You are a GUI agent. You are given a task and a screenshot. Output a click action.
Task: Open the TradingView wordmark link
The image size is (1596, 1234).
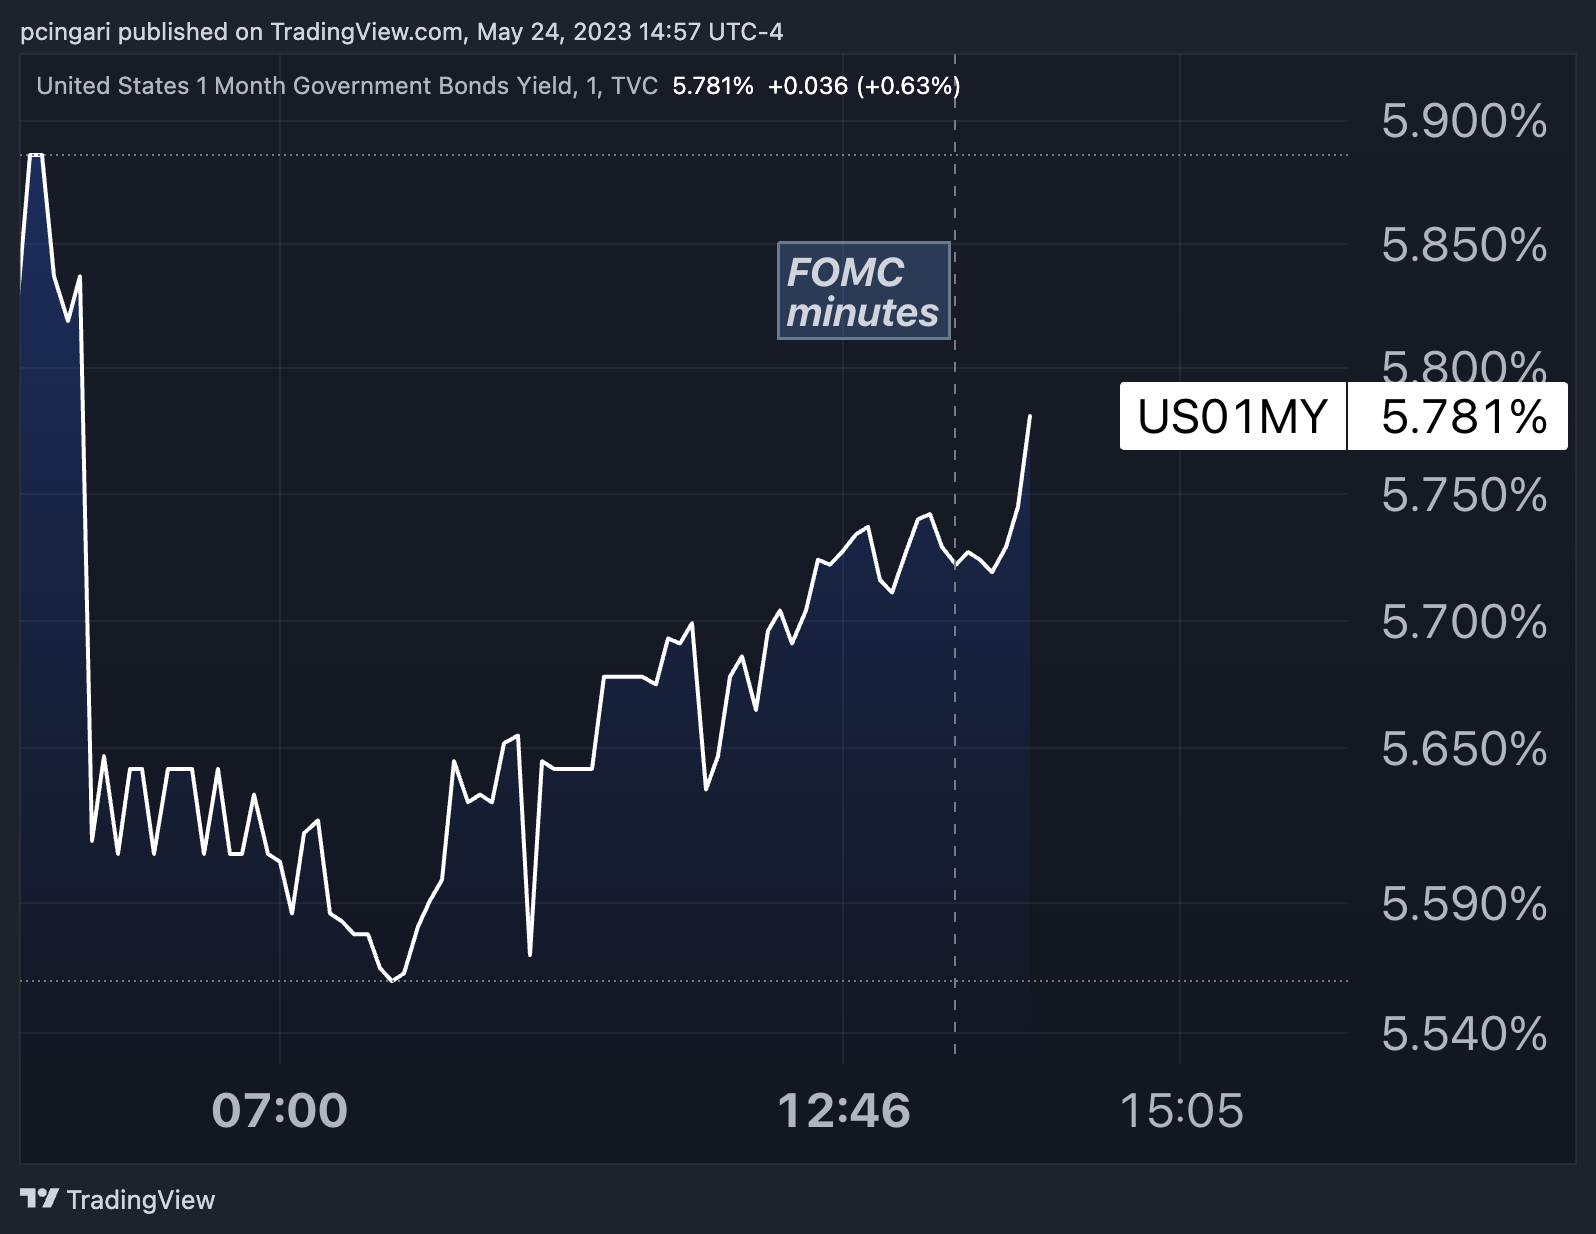[141, 1200]
